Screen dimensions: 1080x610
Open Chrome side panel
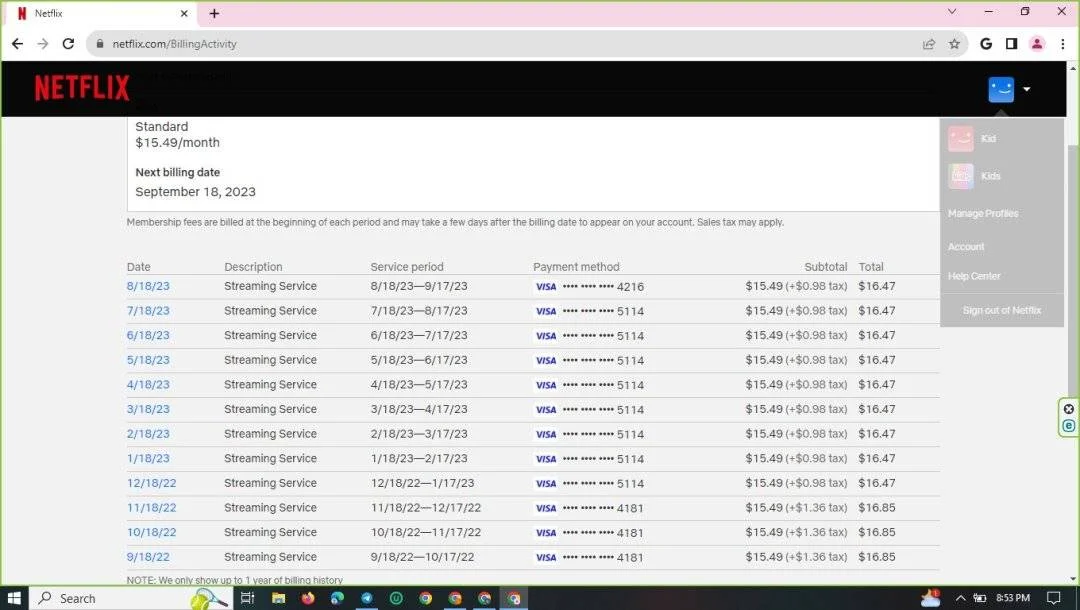(x=1011, y=44)
